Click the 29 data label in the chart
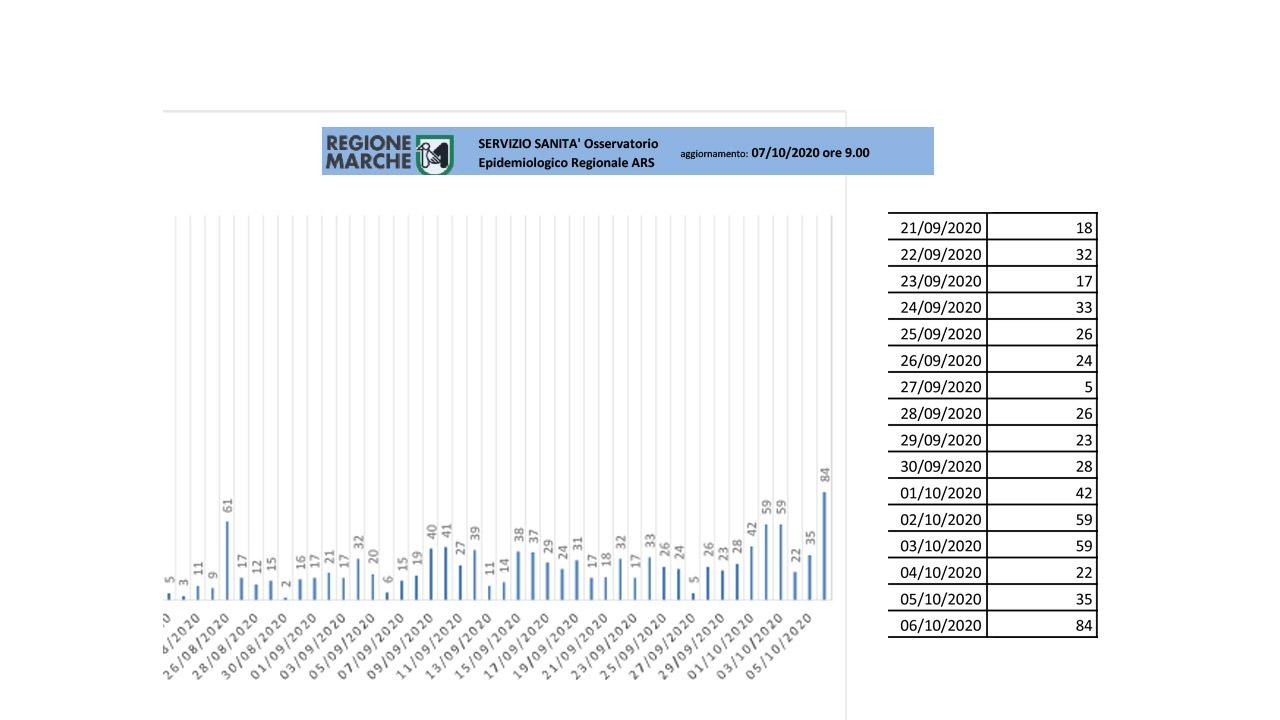Screen dimensions: 1280x720 [x=548, y=547]
